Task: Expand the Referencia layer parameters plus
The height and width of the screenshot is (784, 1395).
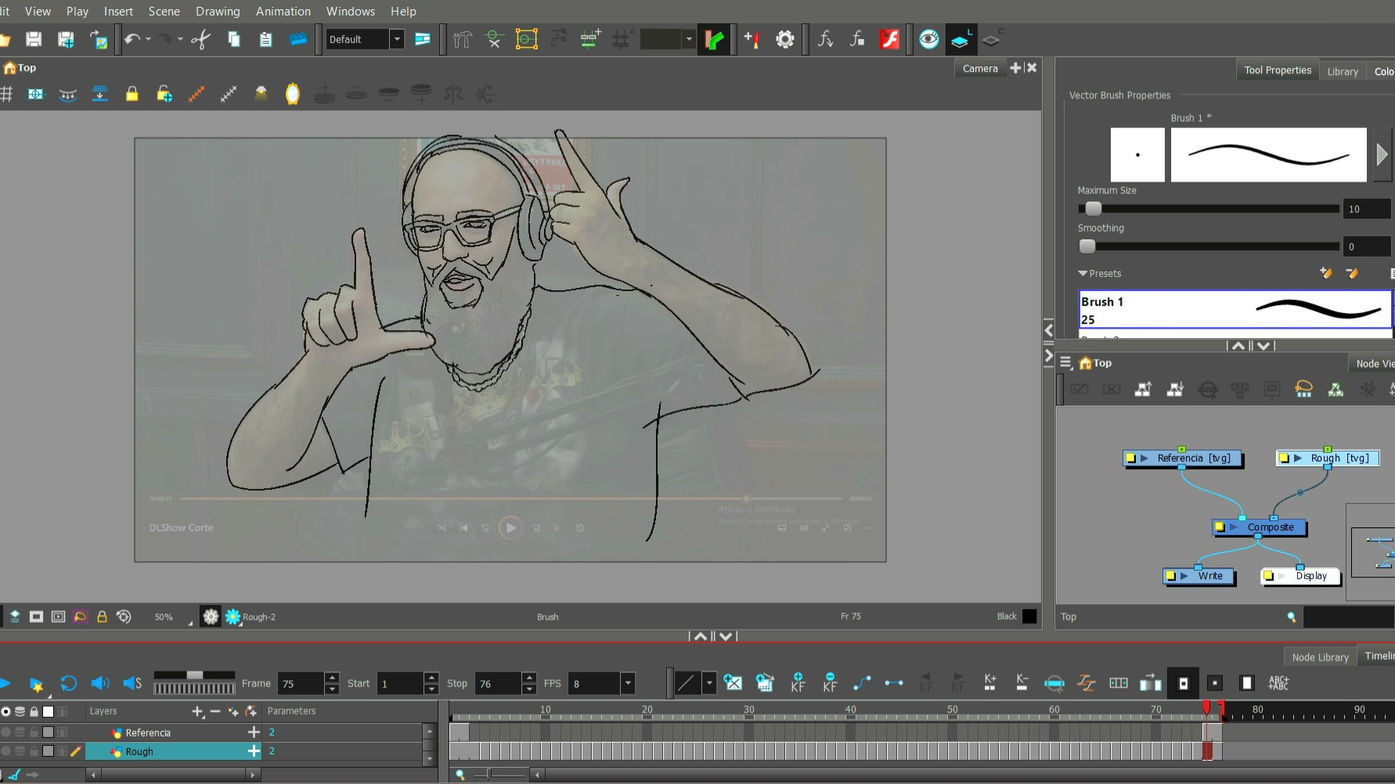Action: click(254, 733)
